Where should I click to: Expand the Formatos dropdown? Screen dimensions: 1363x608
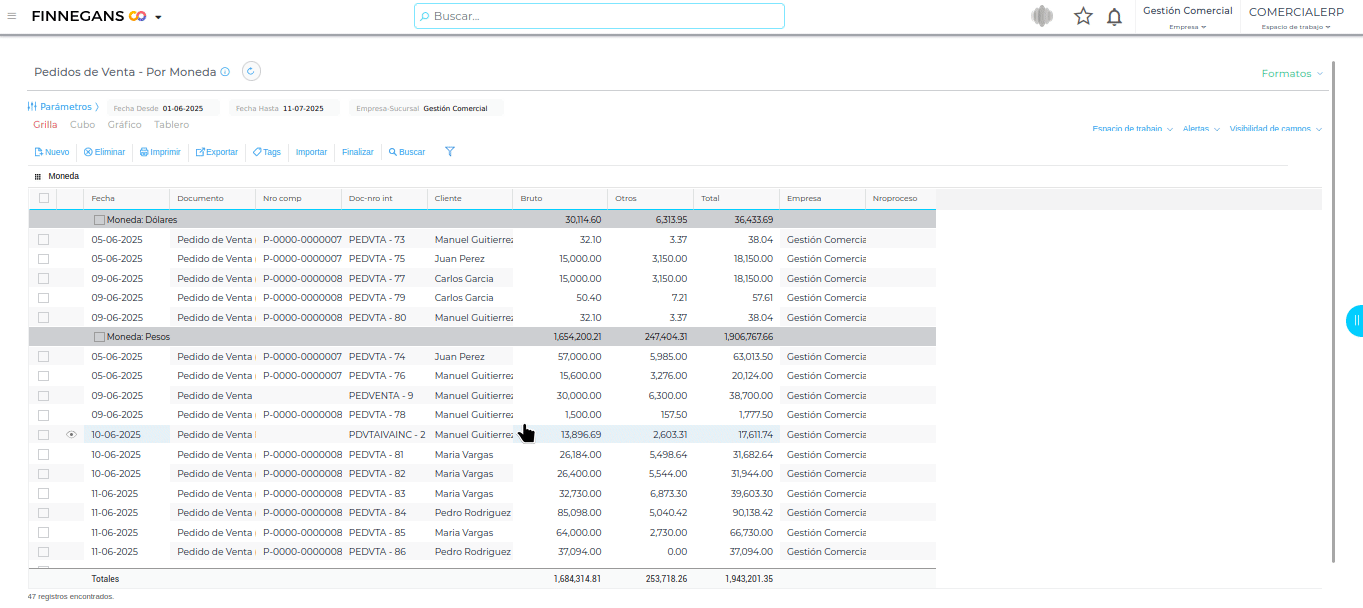coord(1292,74)
